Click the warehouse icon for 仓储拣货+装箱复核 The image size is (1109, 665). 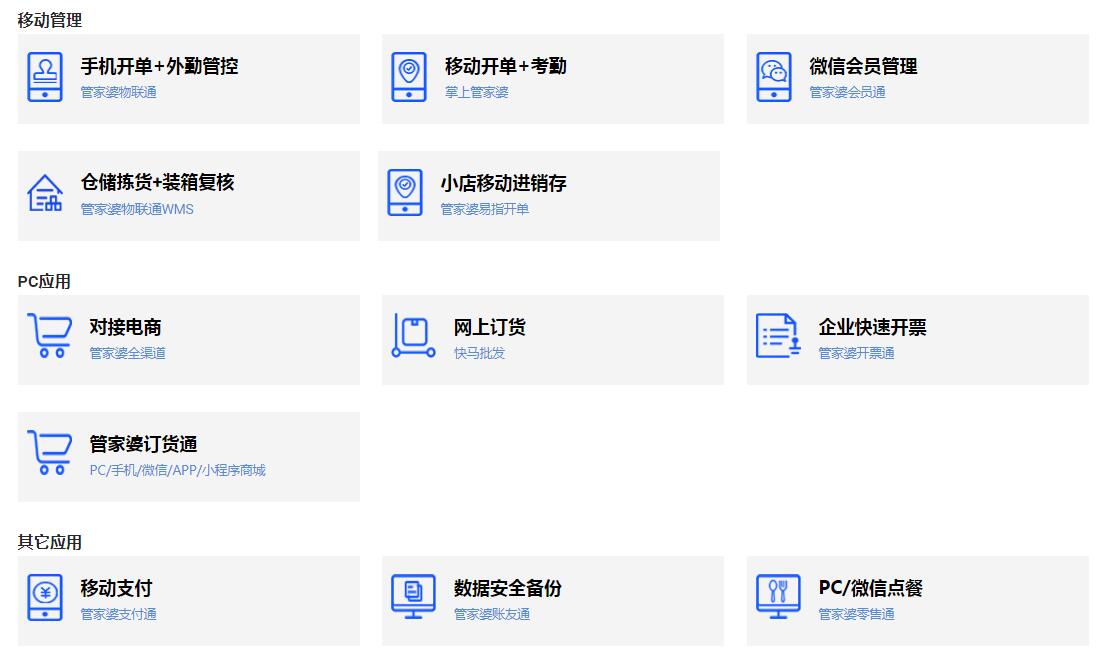tap(45, 193)
